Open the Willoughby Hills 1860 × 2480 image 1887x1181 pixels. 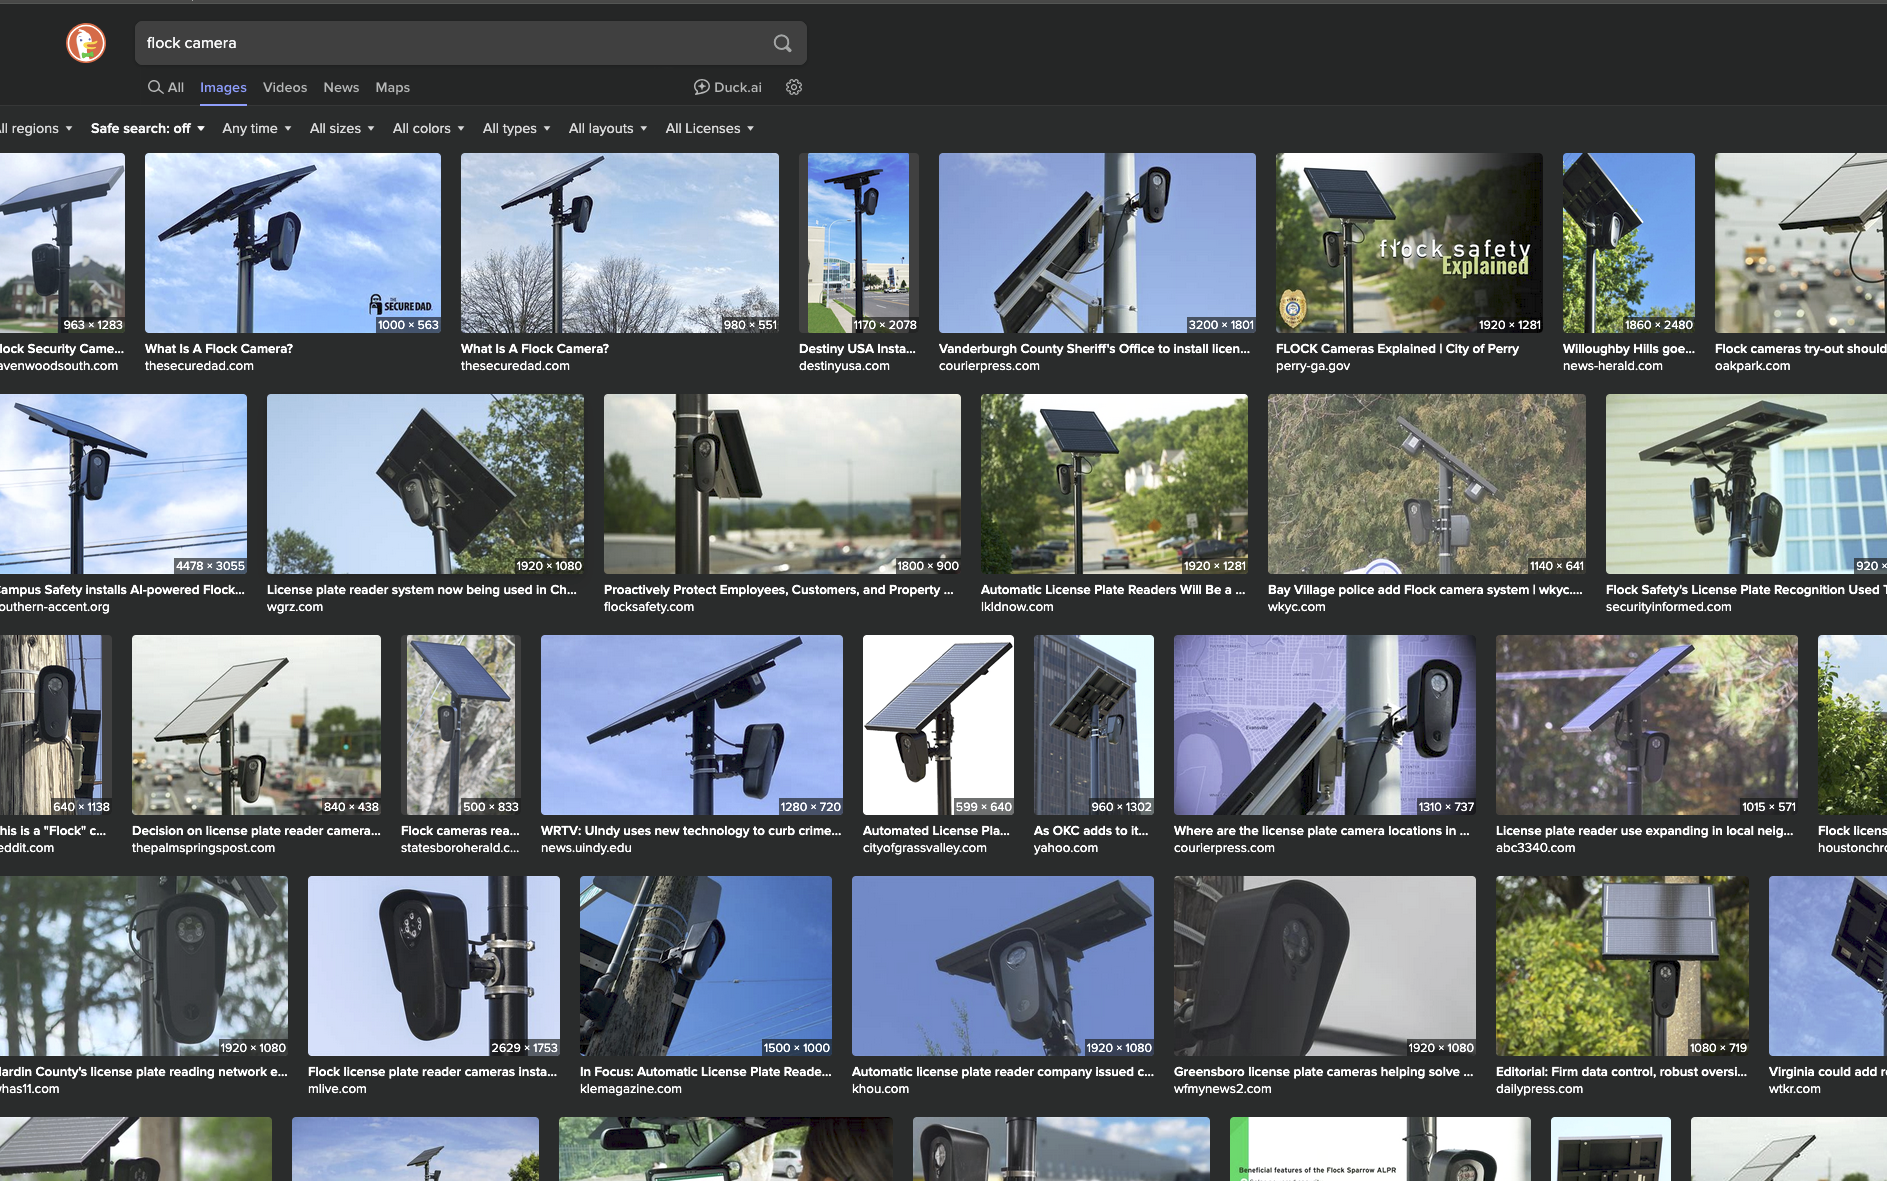point(1629,243)
